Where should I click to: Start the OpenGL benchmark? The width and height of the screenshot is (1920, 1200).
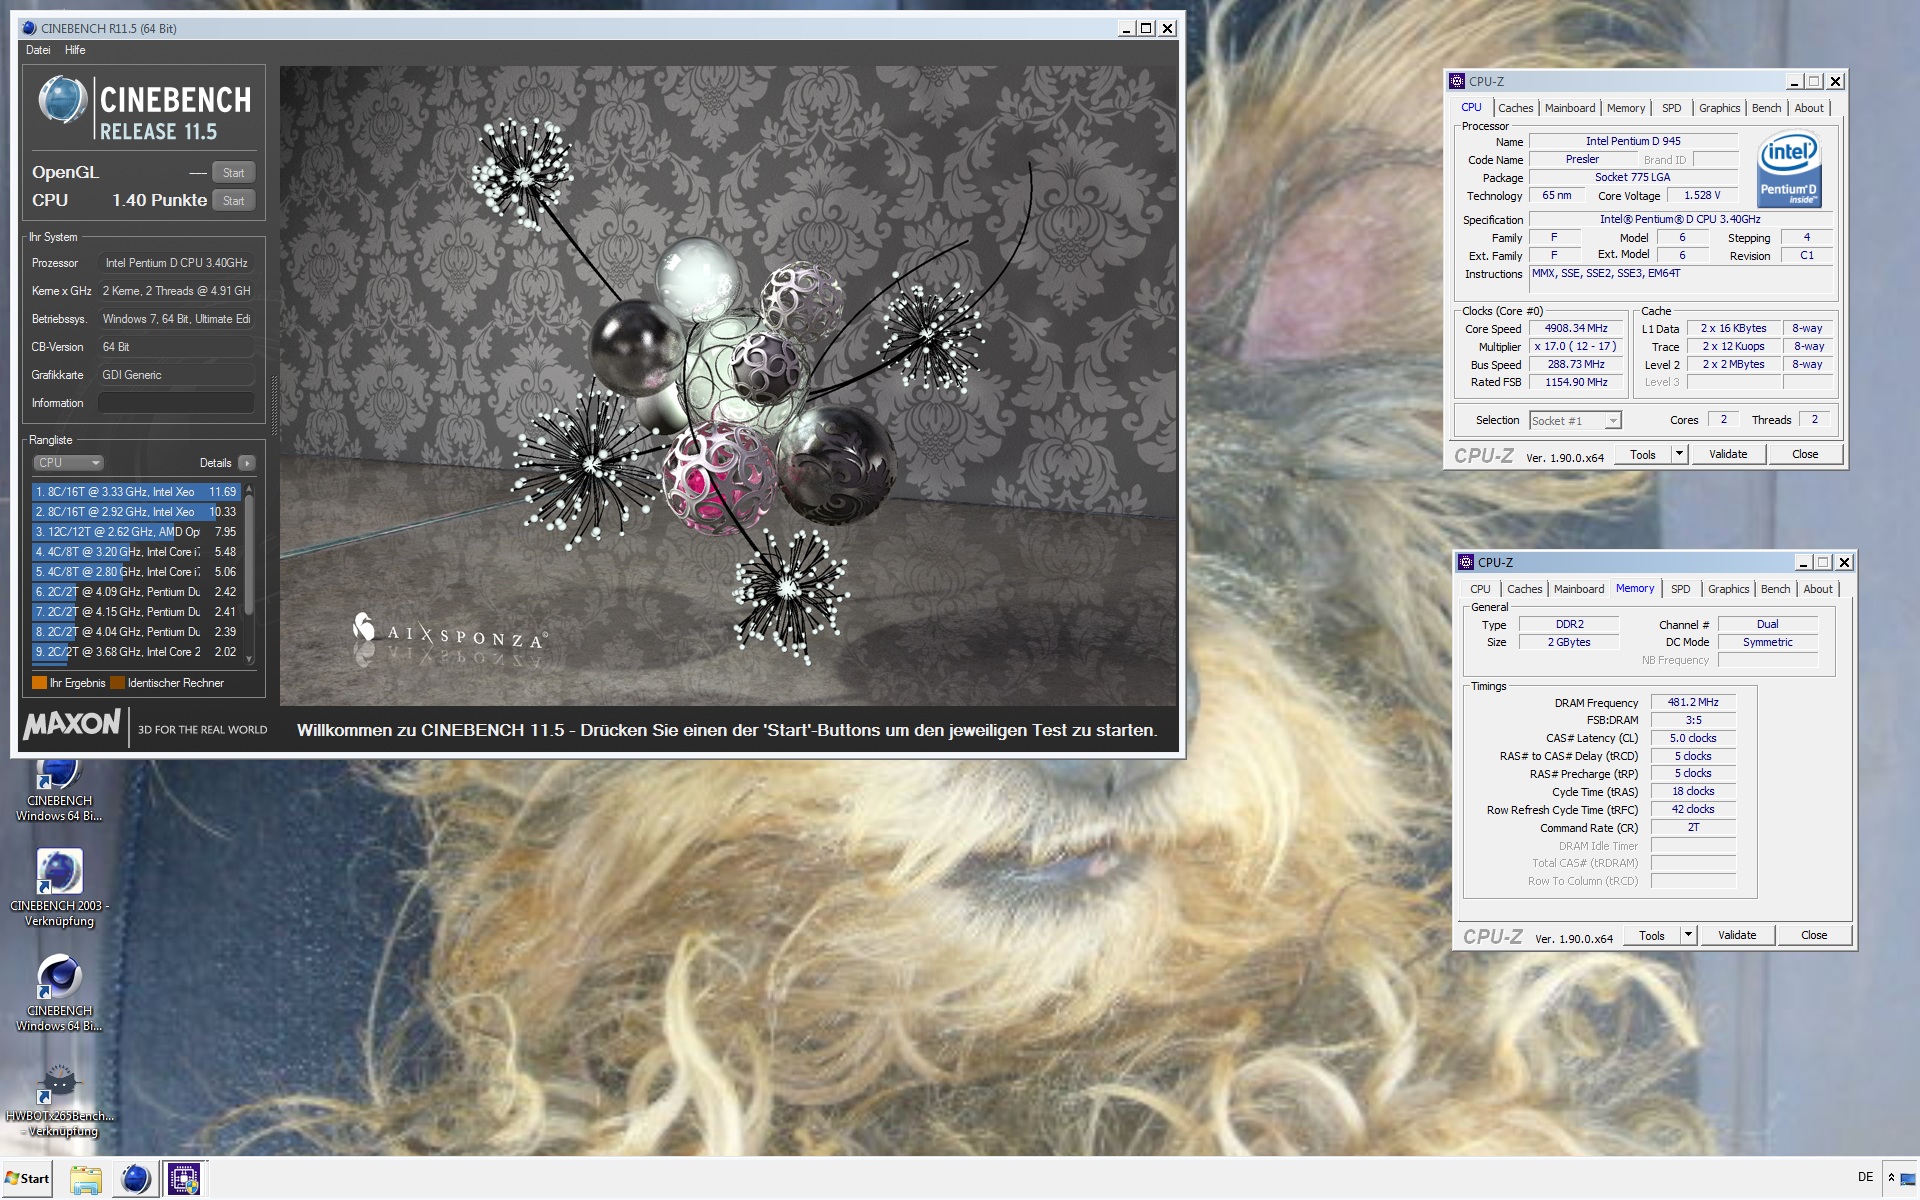coord(234,173)
